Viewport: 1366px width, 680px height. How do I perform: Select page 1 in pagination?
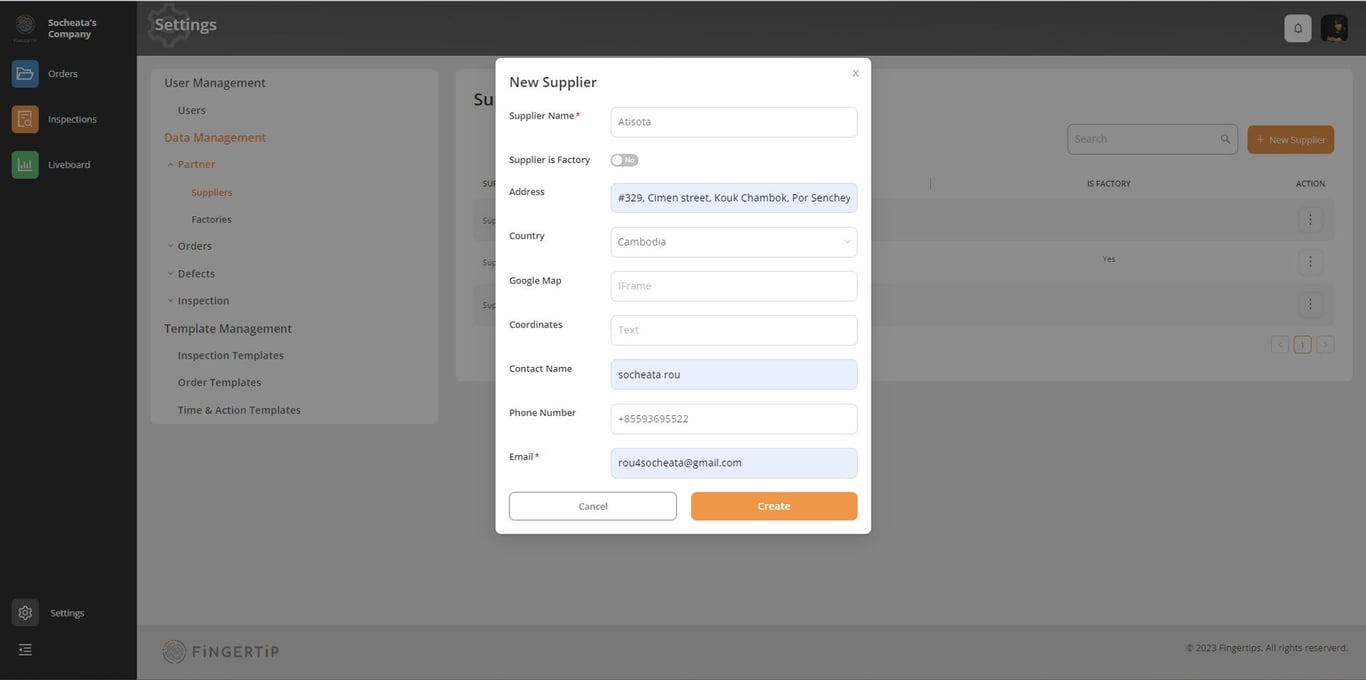(1302, 345)
